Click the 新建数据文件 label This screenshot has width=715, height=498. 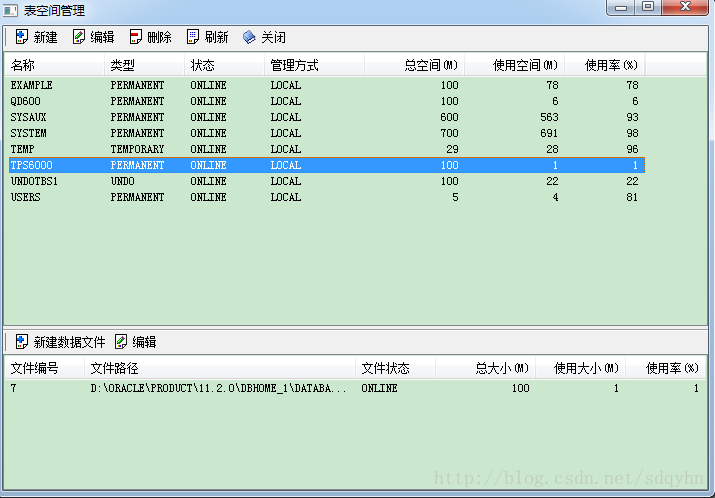[69, 342]
